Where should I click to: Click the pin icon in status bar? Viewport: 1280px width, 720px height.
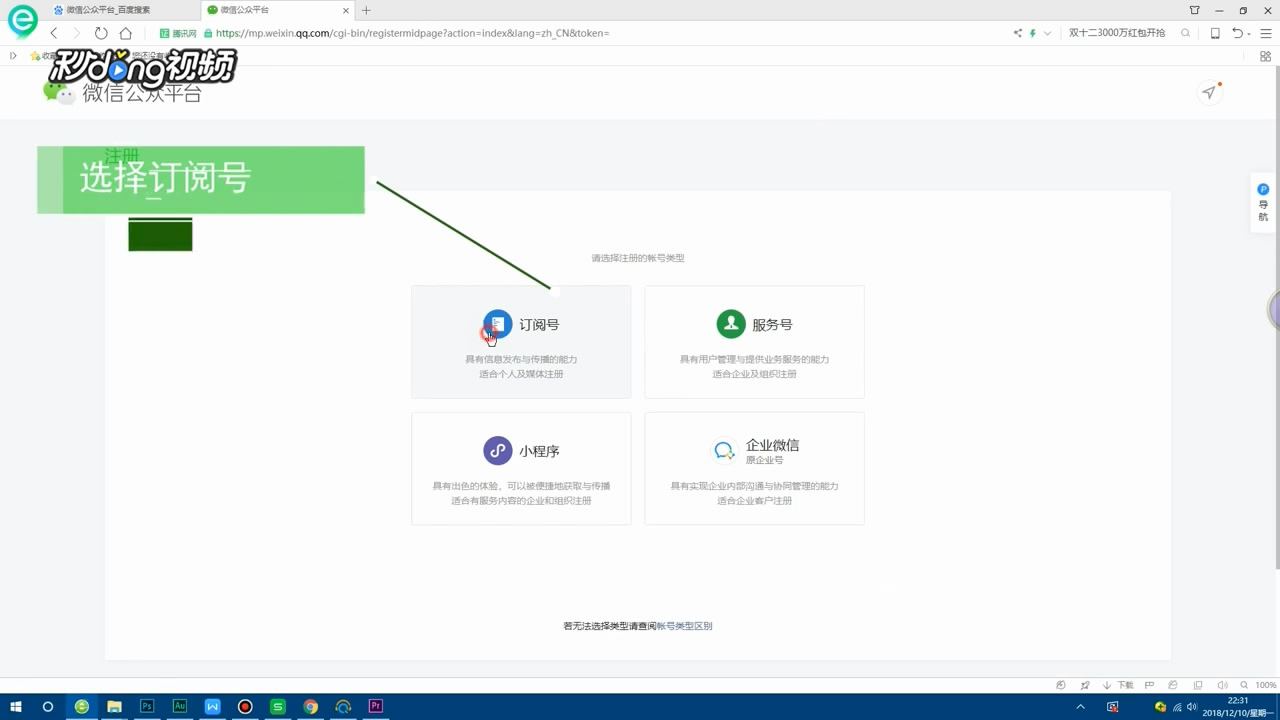click(x=1085, y=685)
